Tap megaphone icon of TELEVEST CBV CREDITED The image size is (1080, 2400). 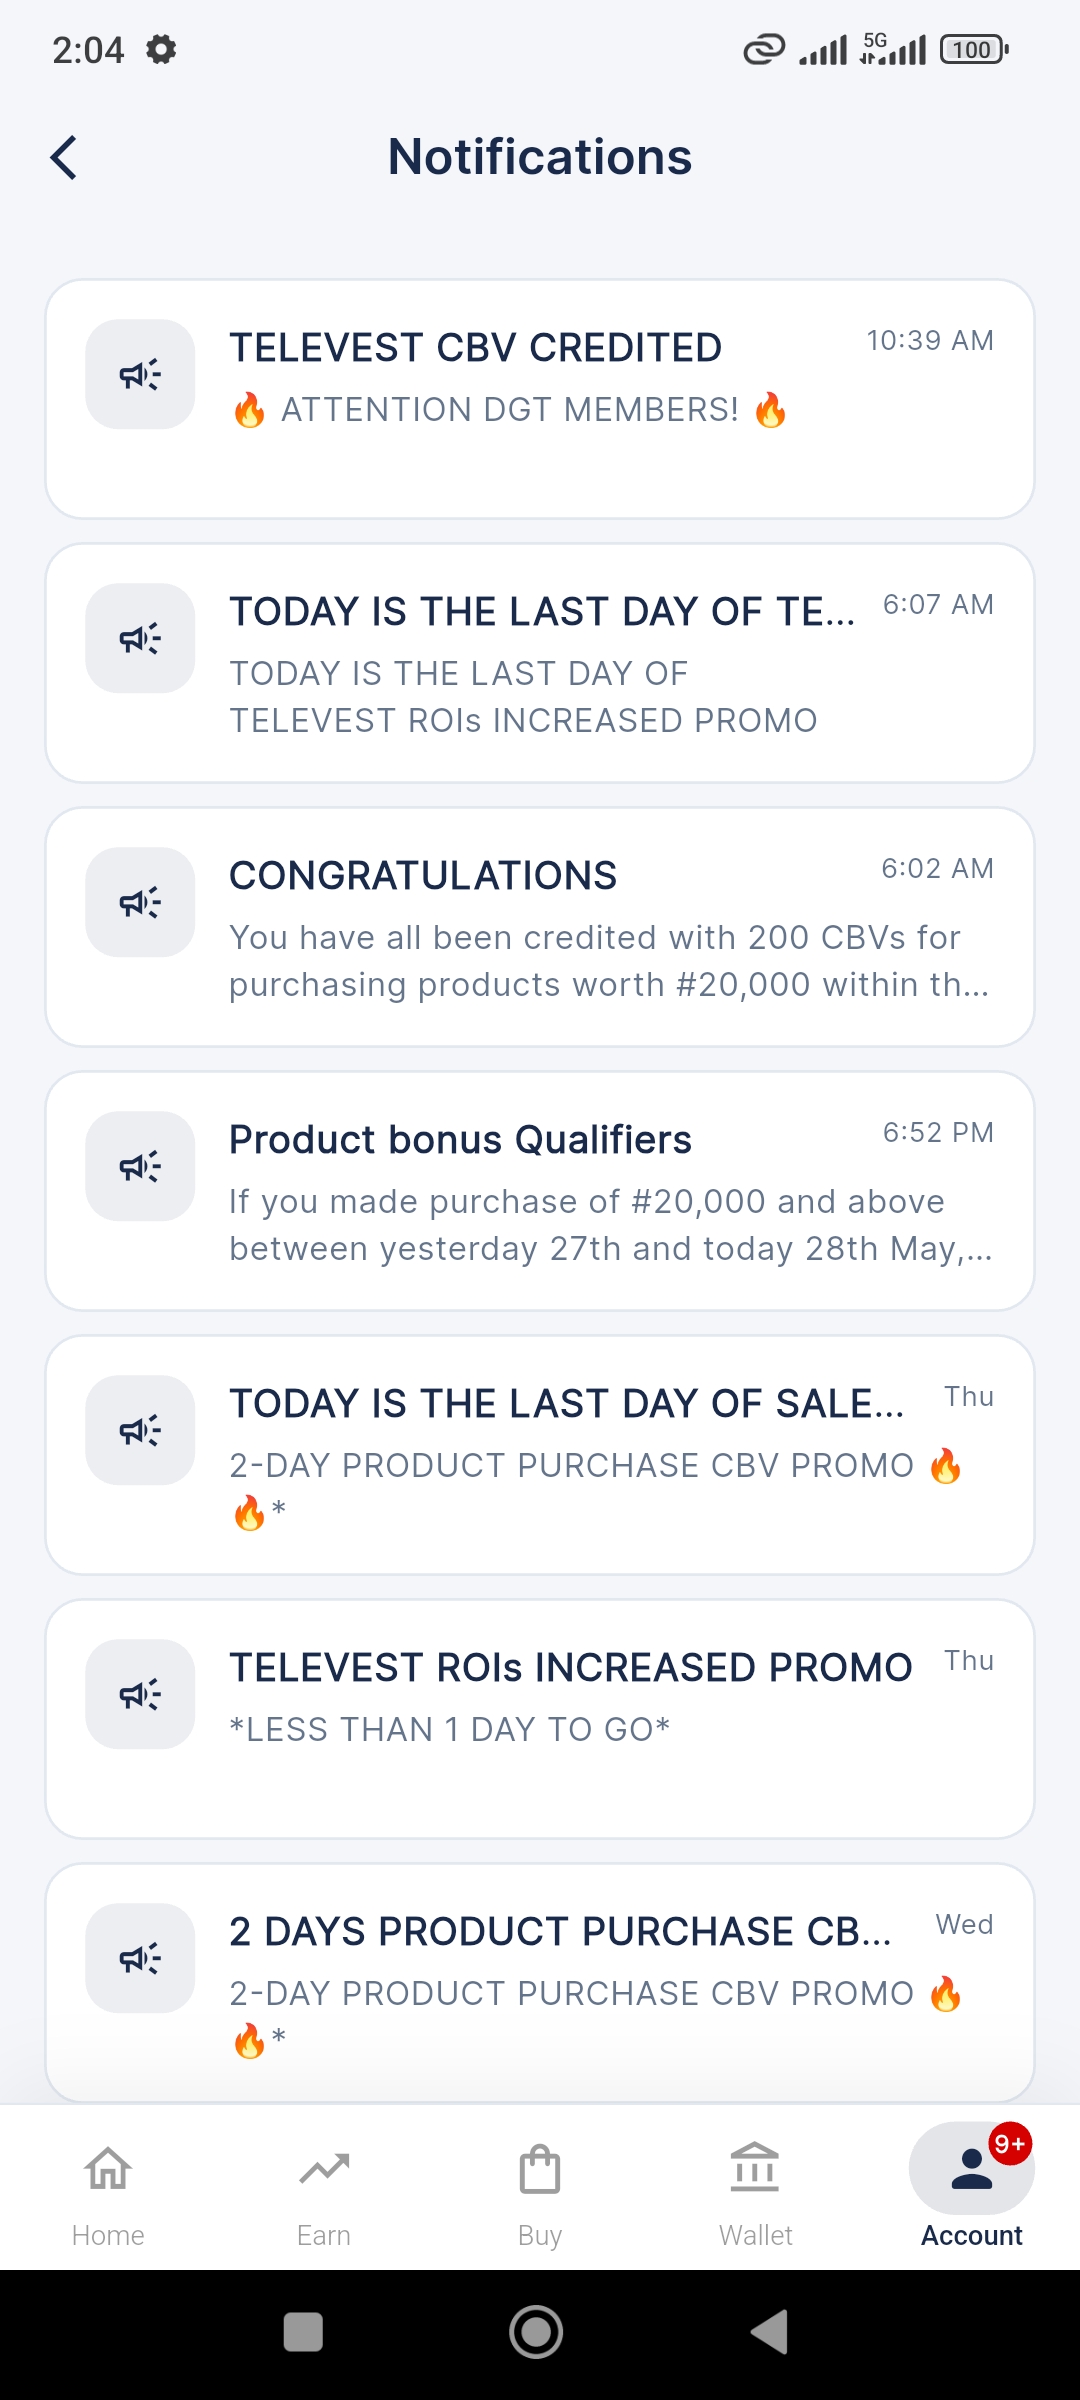pyautogui.click(x=140, y=375)
